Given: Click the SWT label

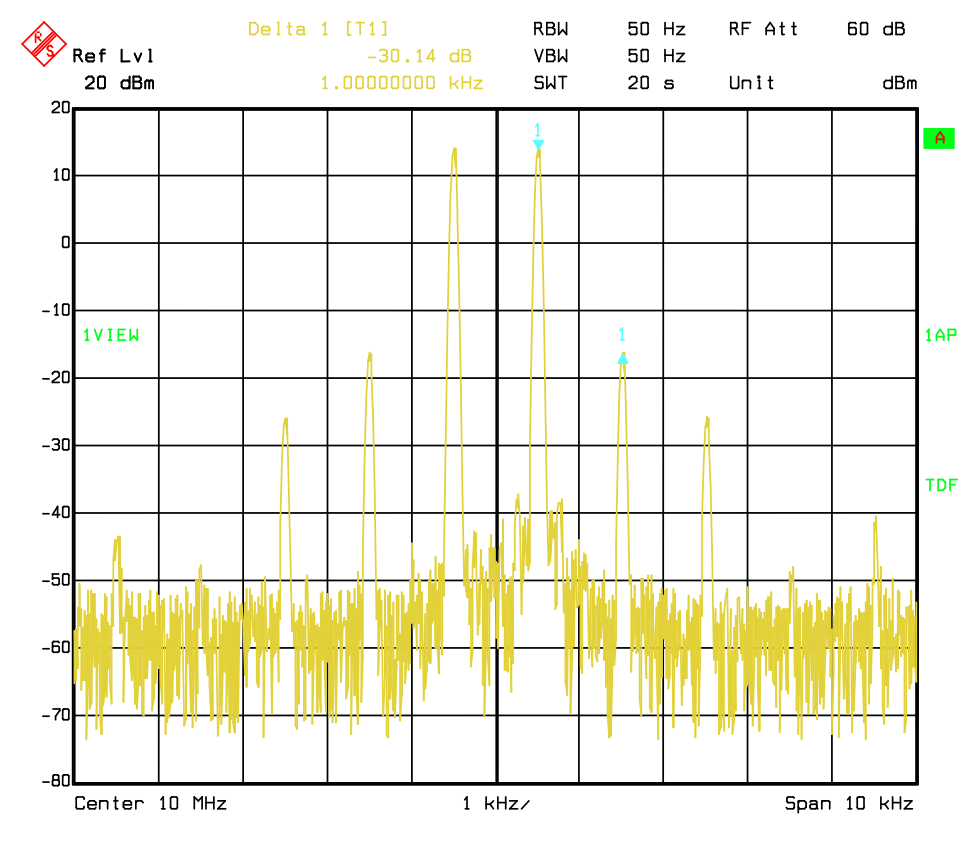Looking at the screenshot, I should point(551,83).
